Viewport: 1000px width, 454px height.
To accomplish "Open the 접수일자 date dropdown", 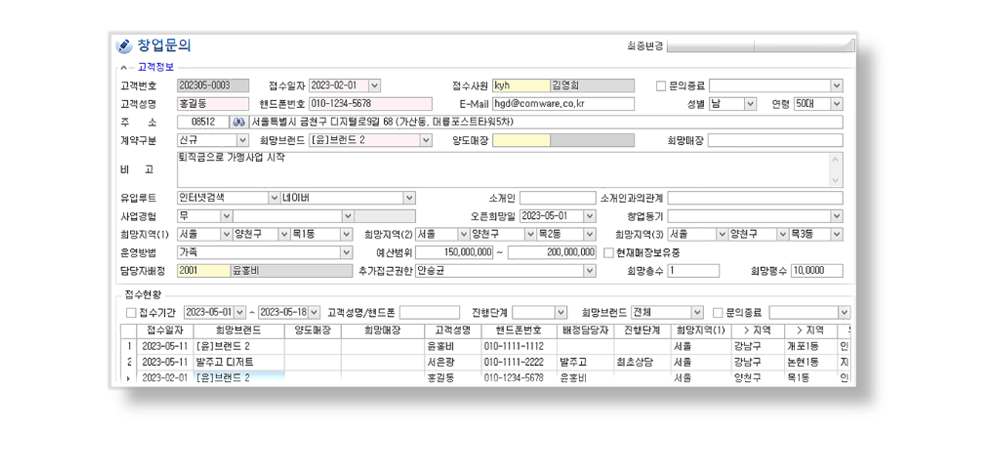I will [x=374, y=85].
